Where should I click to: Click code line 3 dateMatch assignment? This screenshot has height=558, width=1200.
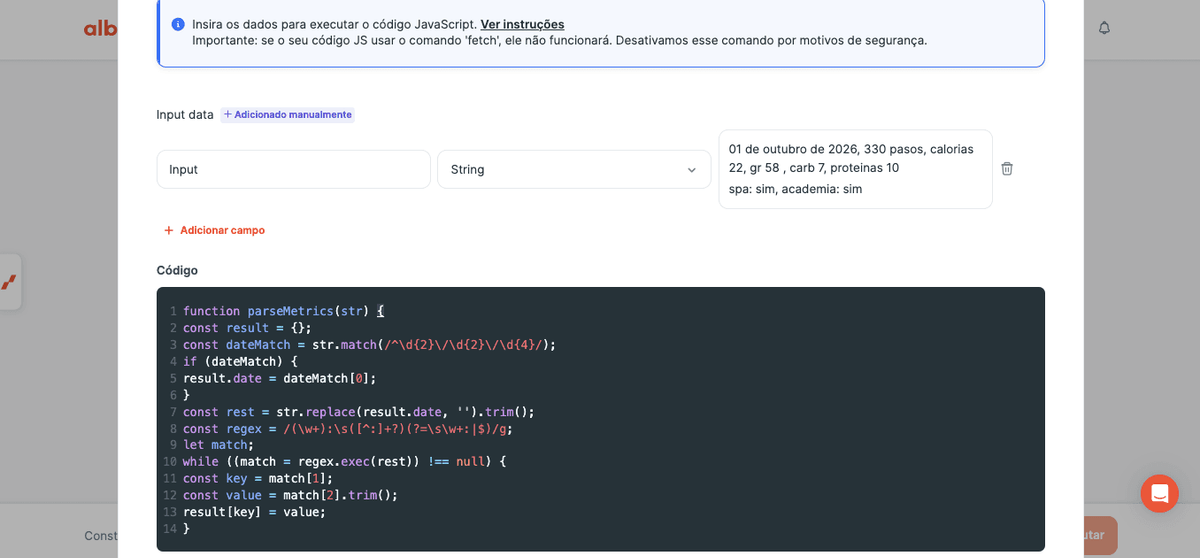(x=369, y=344)
